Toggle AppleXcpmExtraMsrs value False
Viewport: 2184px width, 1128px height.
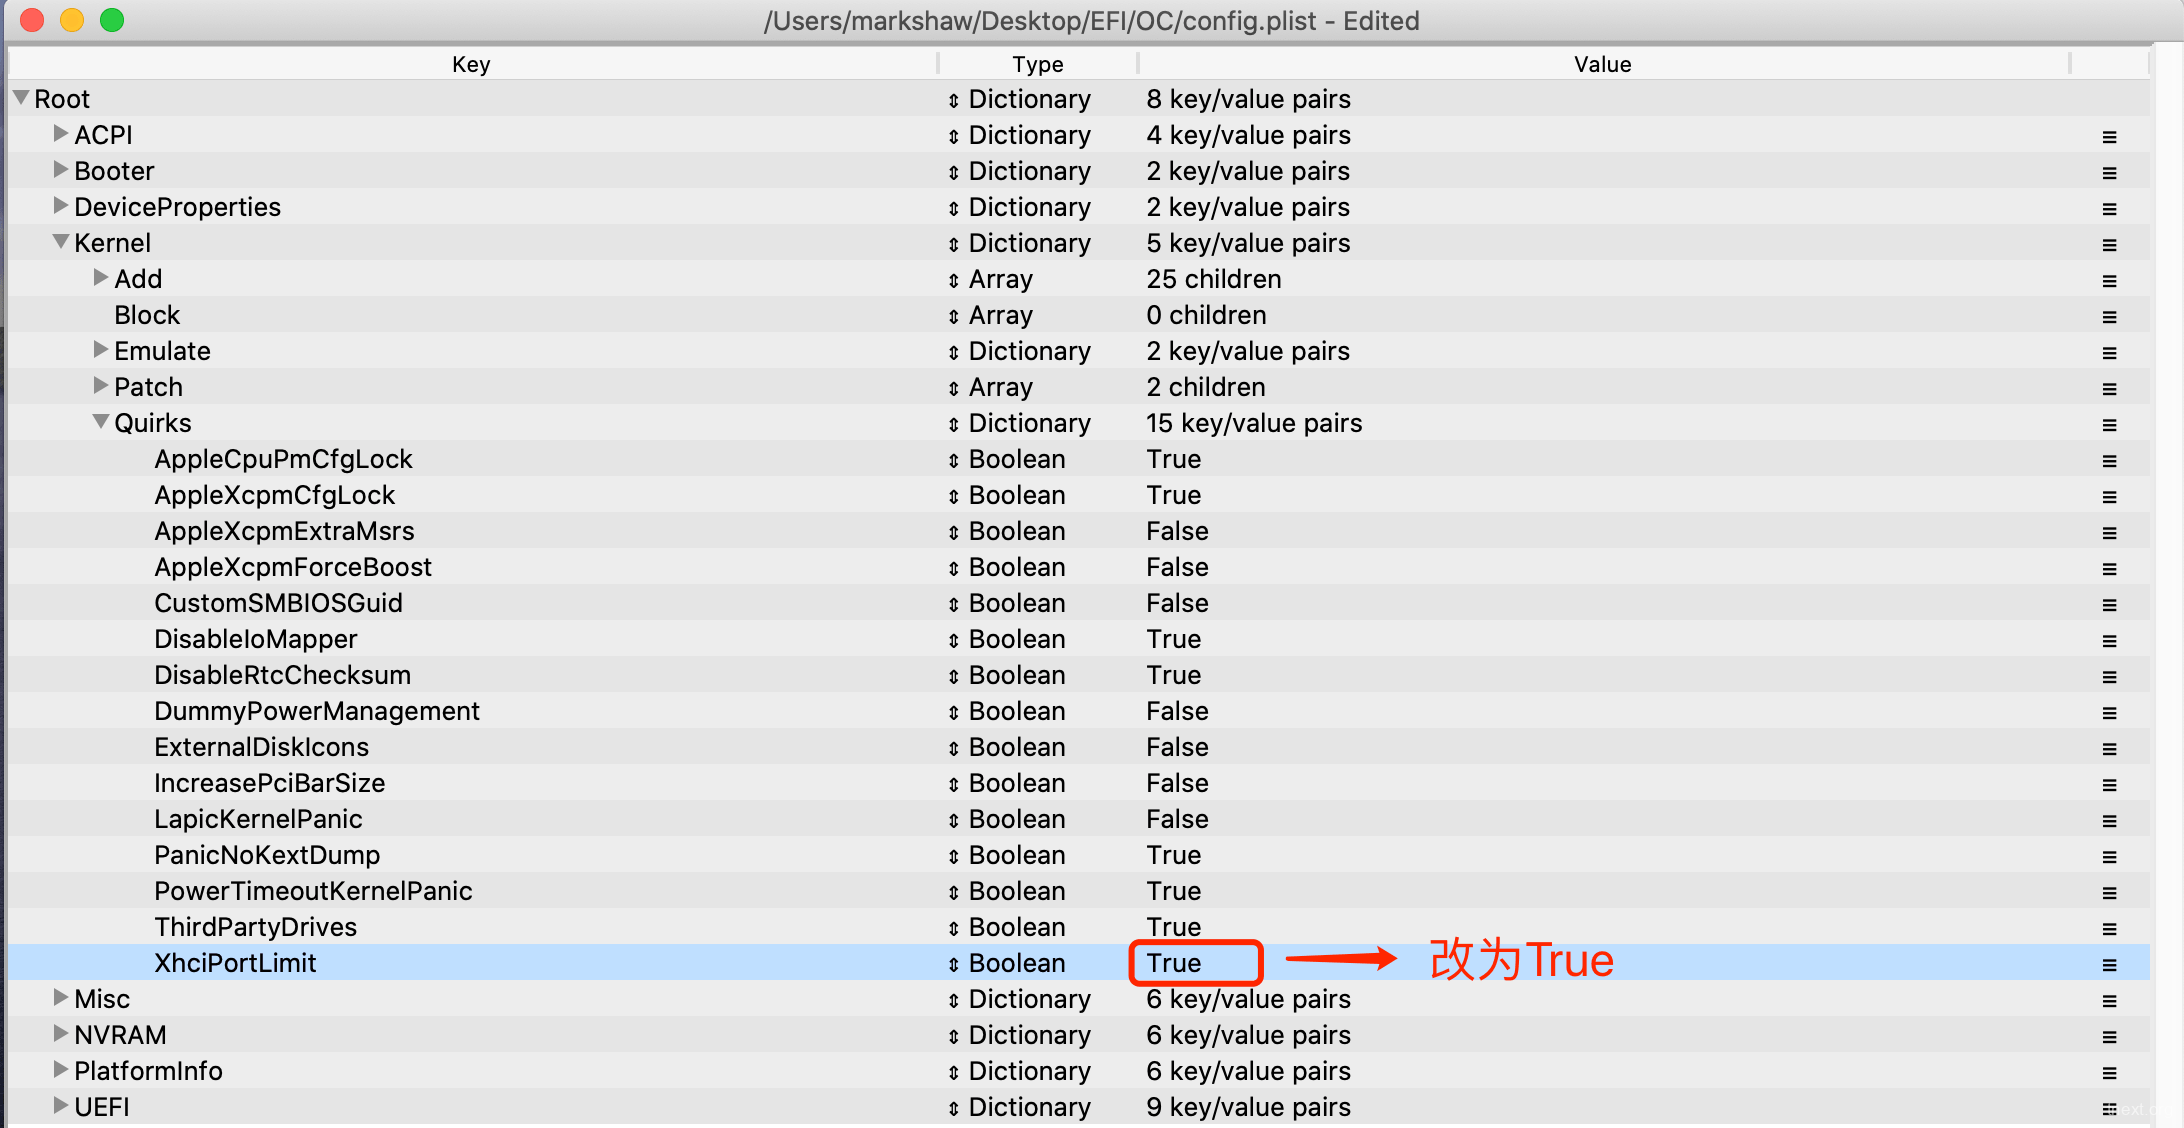click(x=1177, y=531)
